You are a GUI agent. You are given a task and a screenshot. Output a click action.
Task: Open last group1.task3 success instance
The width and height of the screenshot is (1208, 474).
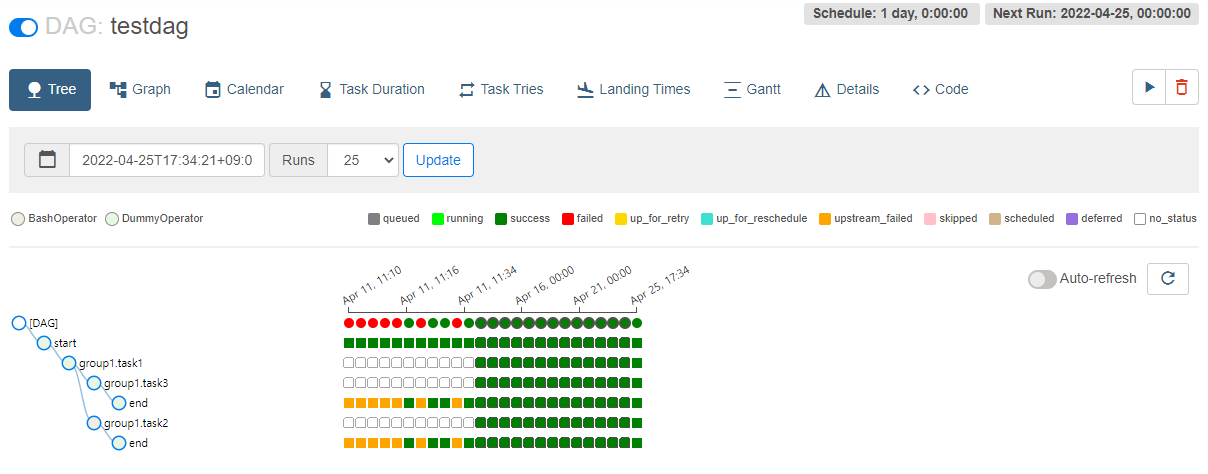[x=637, y=383]
